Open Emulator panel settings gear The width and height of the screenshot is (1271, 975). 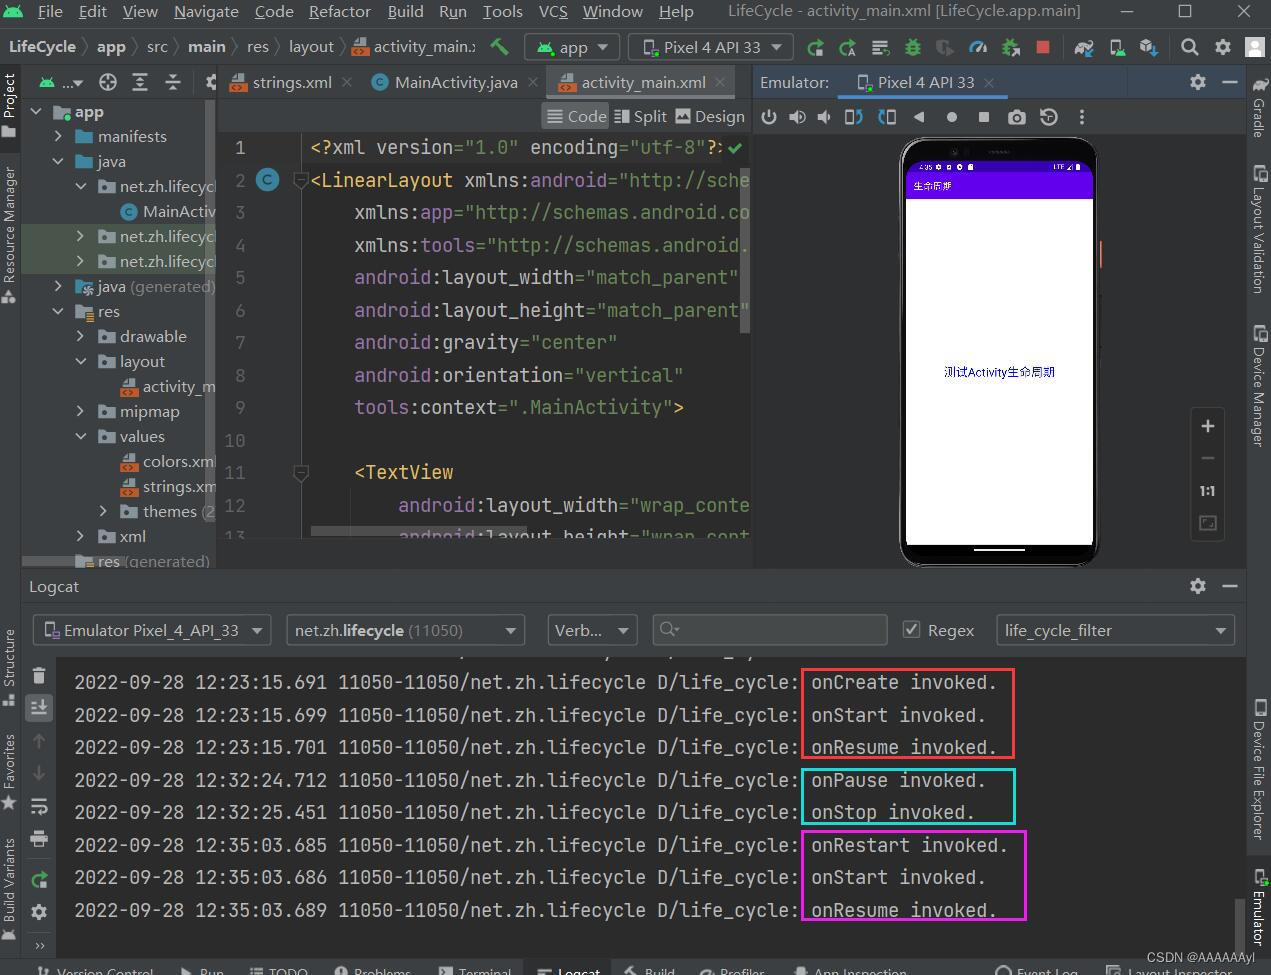pos(1197,82)
